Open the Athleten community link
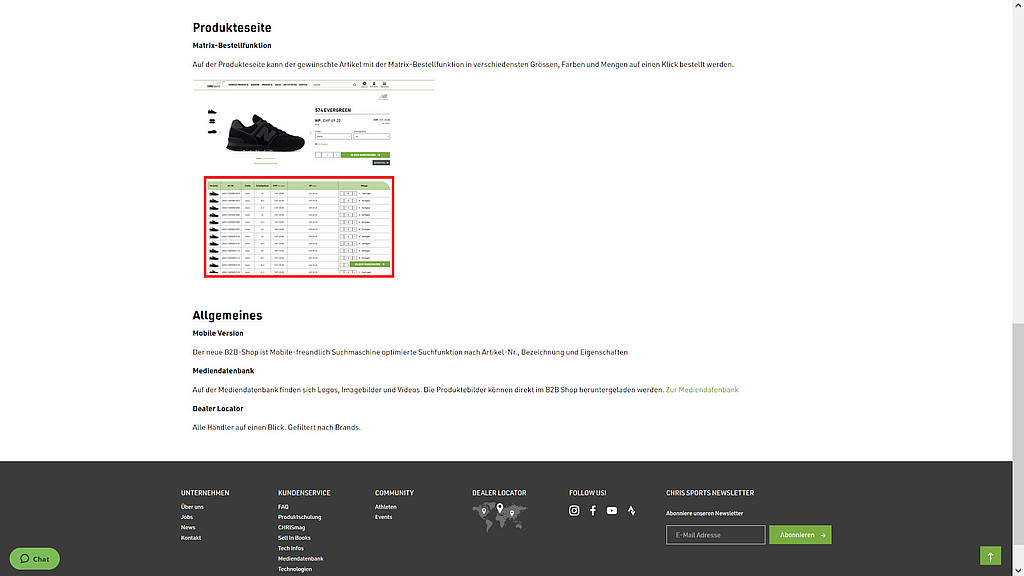The height and width of the screenshot is (576, 1024). pyautogui.click(x=386, y=507)
